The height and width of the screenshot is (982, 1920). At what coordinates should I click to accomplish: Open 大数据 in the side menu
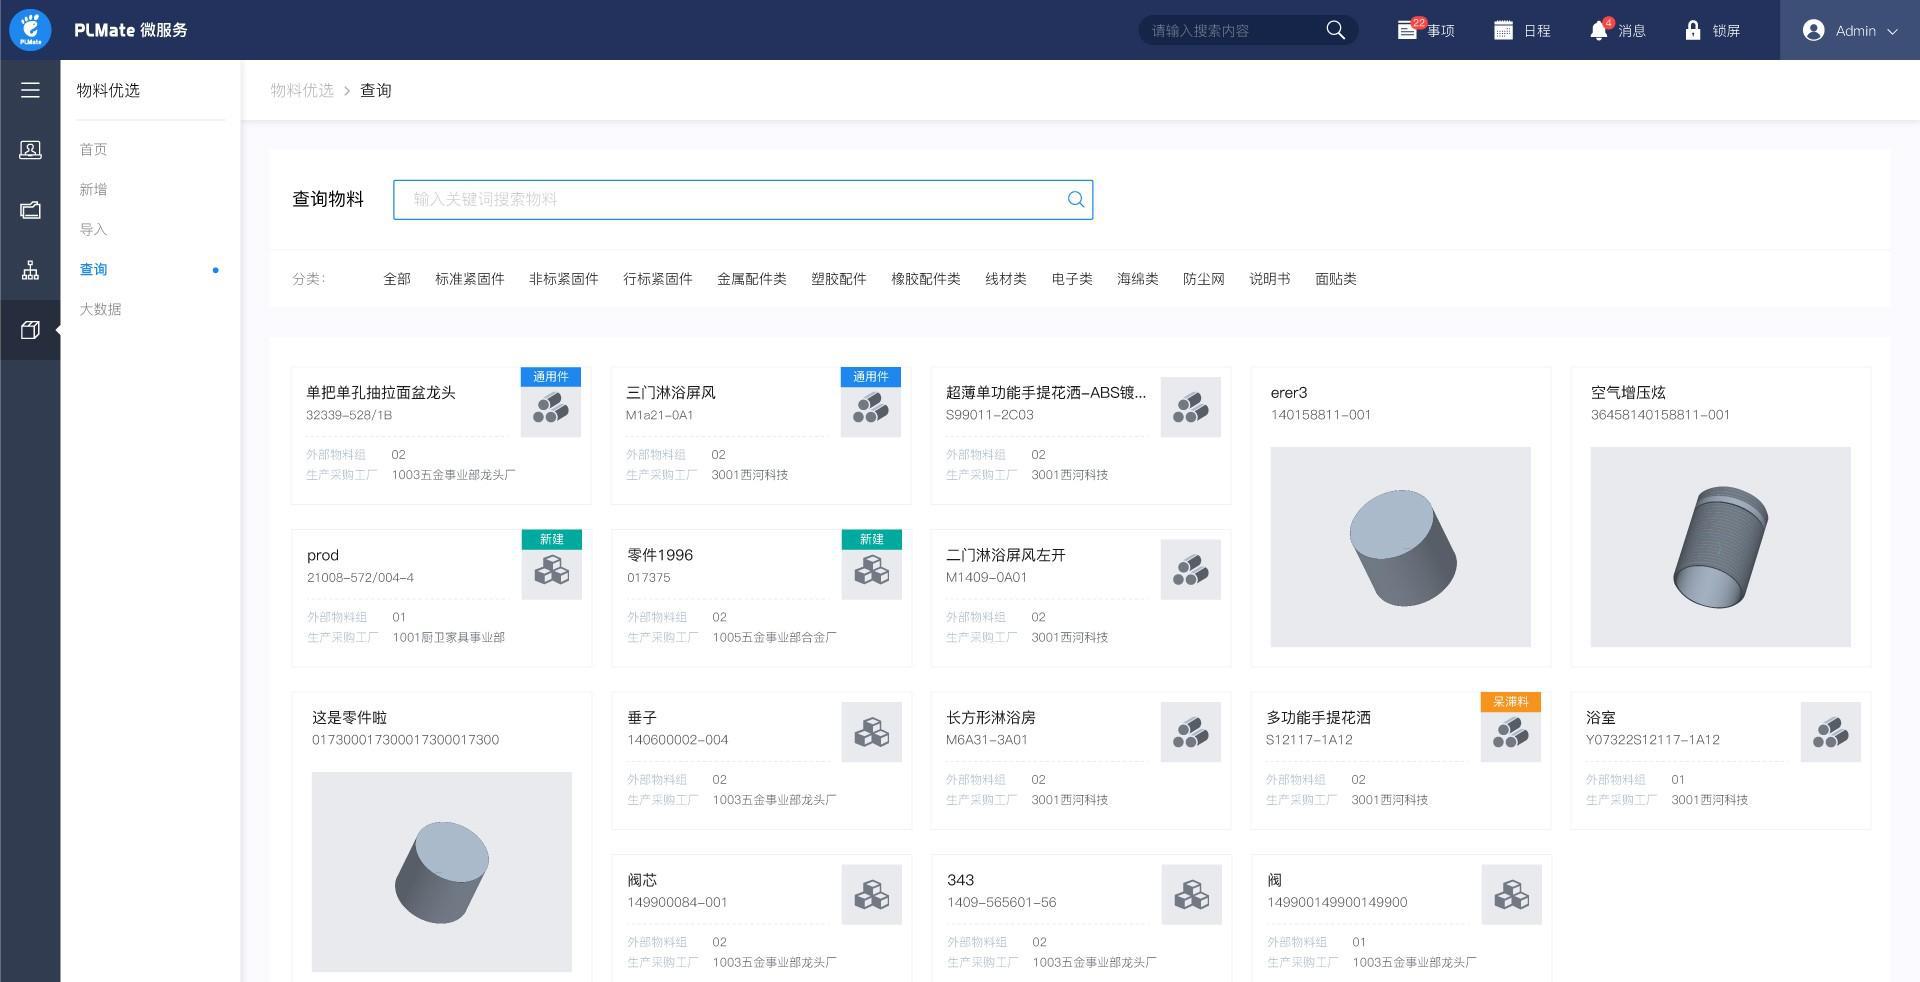[x=100, y=310]
